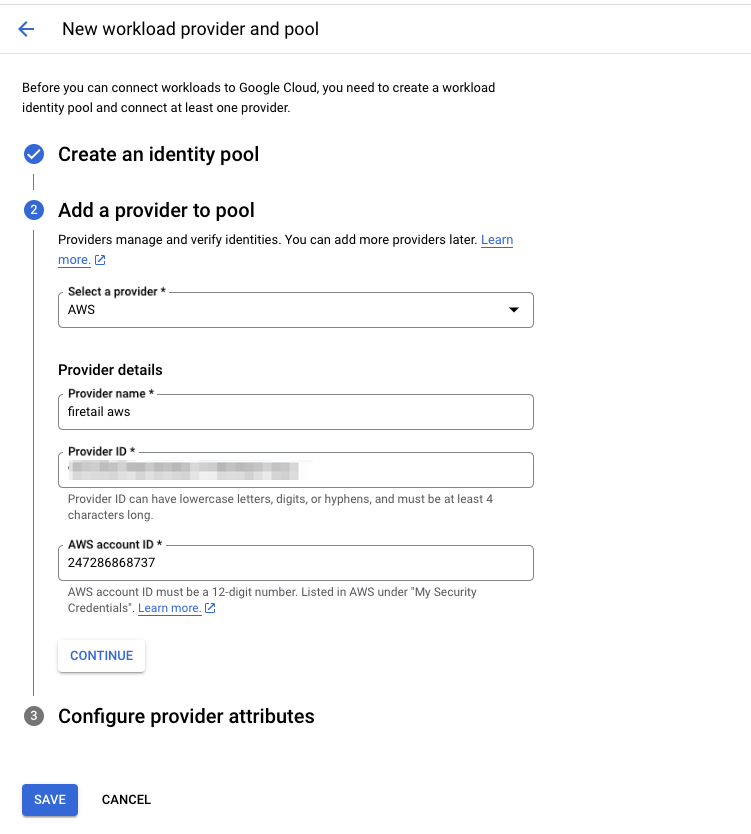Click the step 2 number badge
751x834 pixels.
34,210
